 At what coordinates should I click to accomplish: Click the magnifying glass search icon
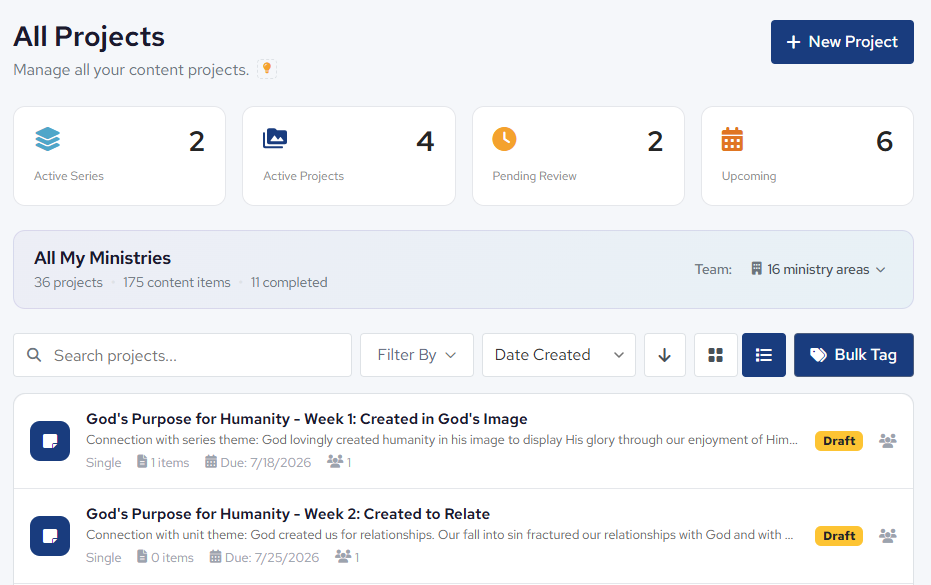pyautogui.click(x=34, y=355)
